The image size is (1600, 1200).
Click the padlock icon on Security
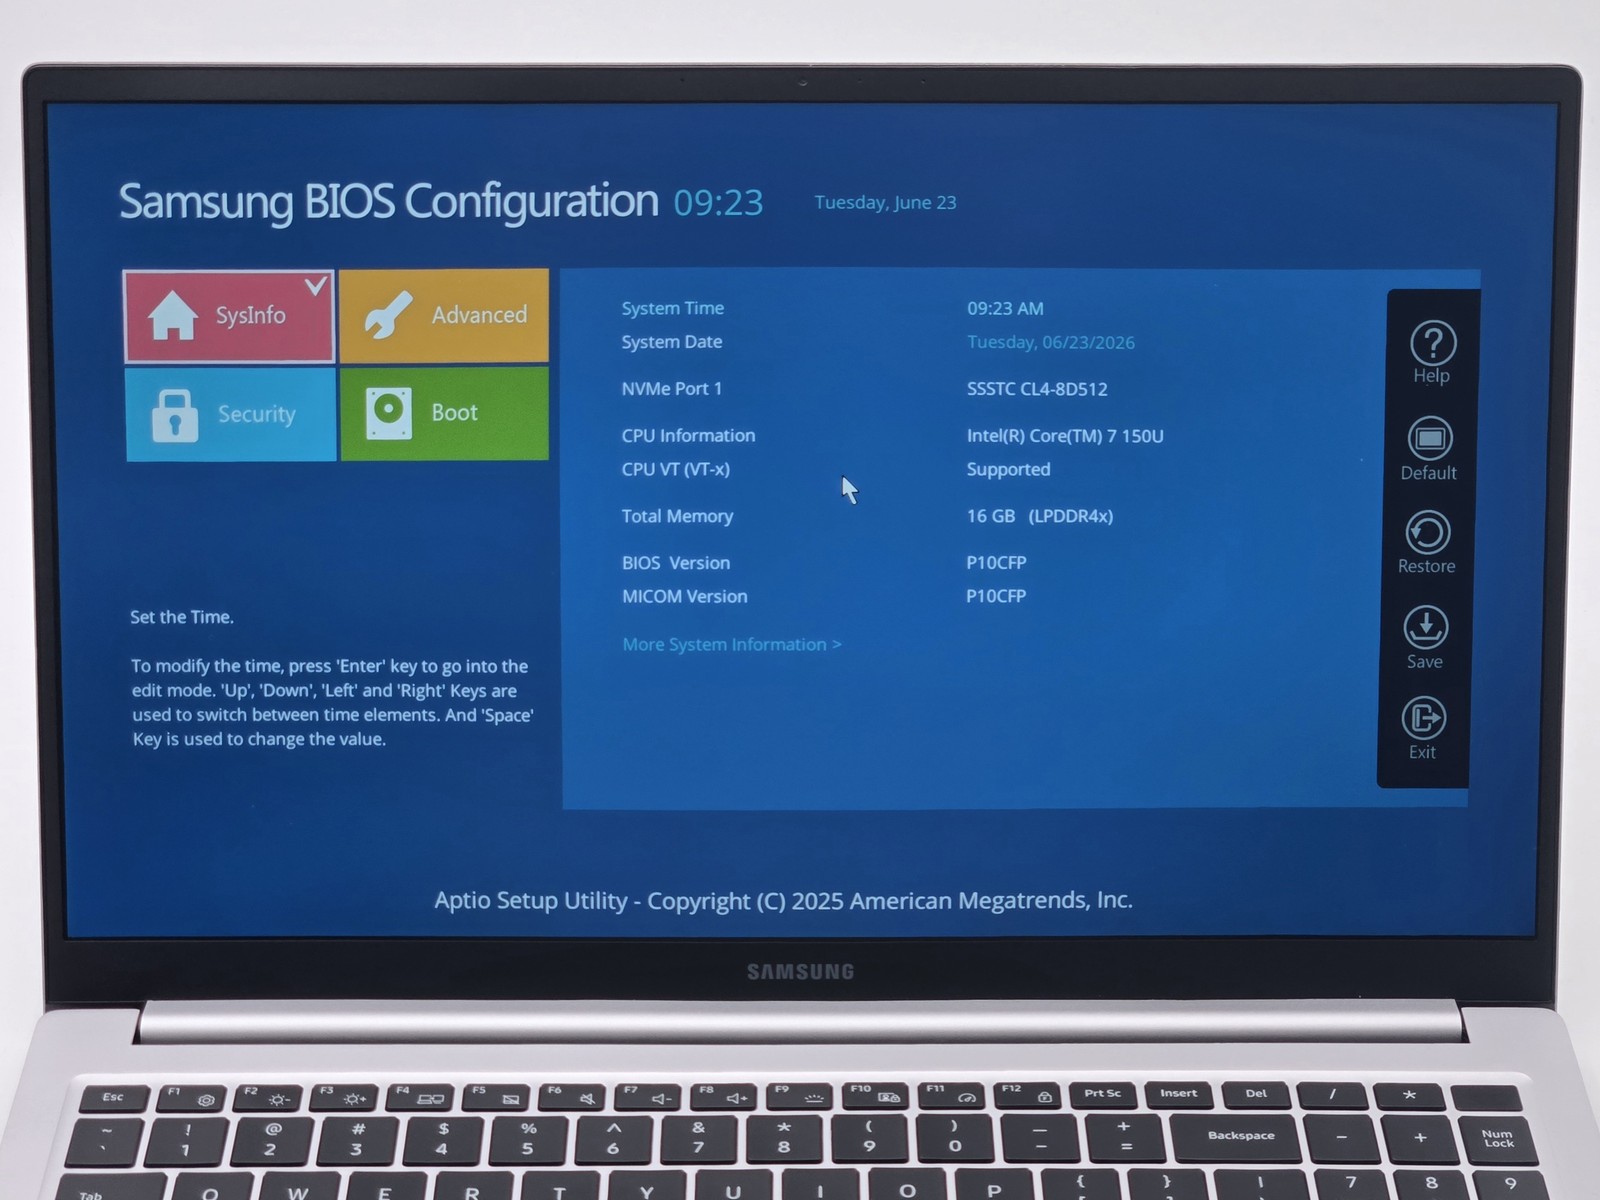175,414
